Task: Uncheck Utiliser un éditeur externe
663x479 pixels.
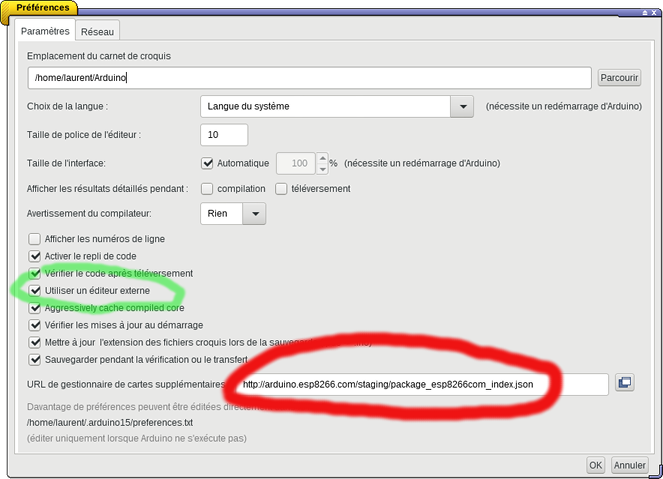Action: pos(35,290)
